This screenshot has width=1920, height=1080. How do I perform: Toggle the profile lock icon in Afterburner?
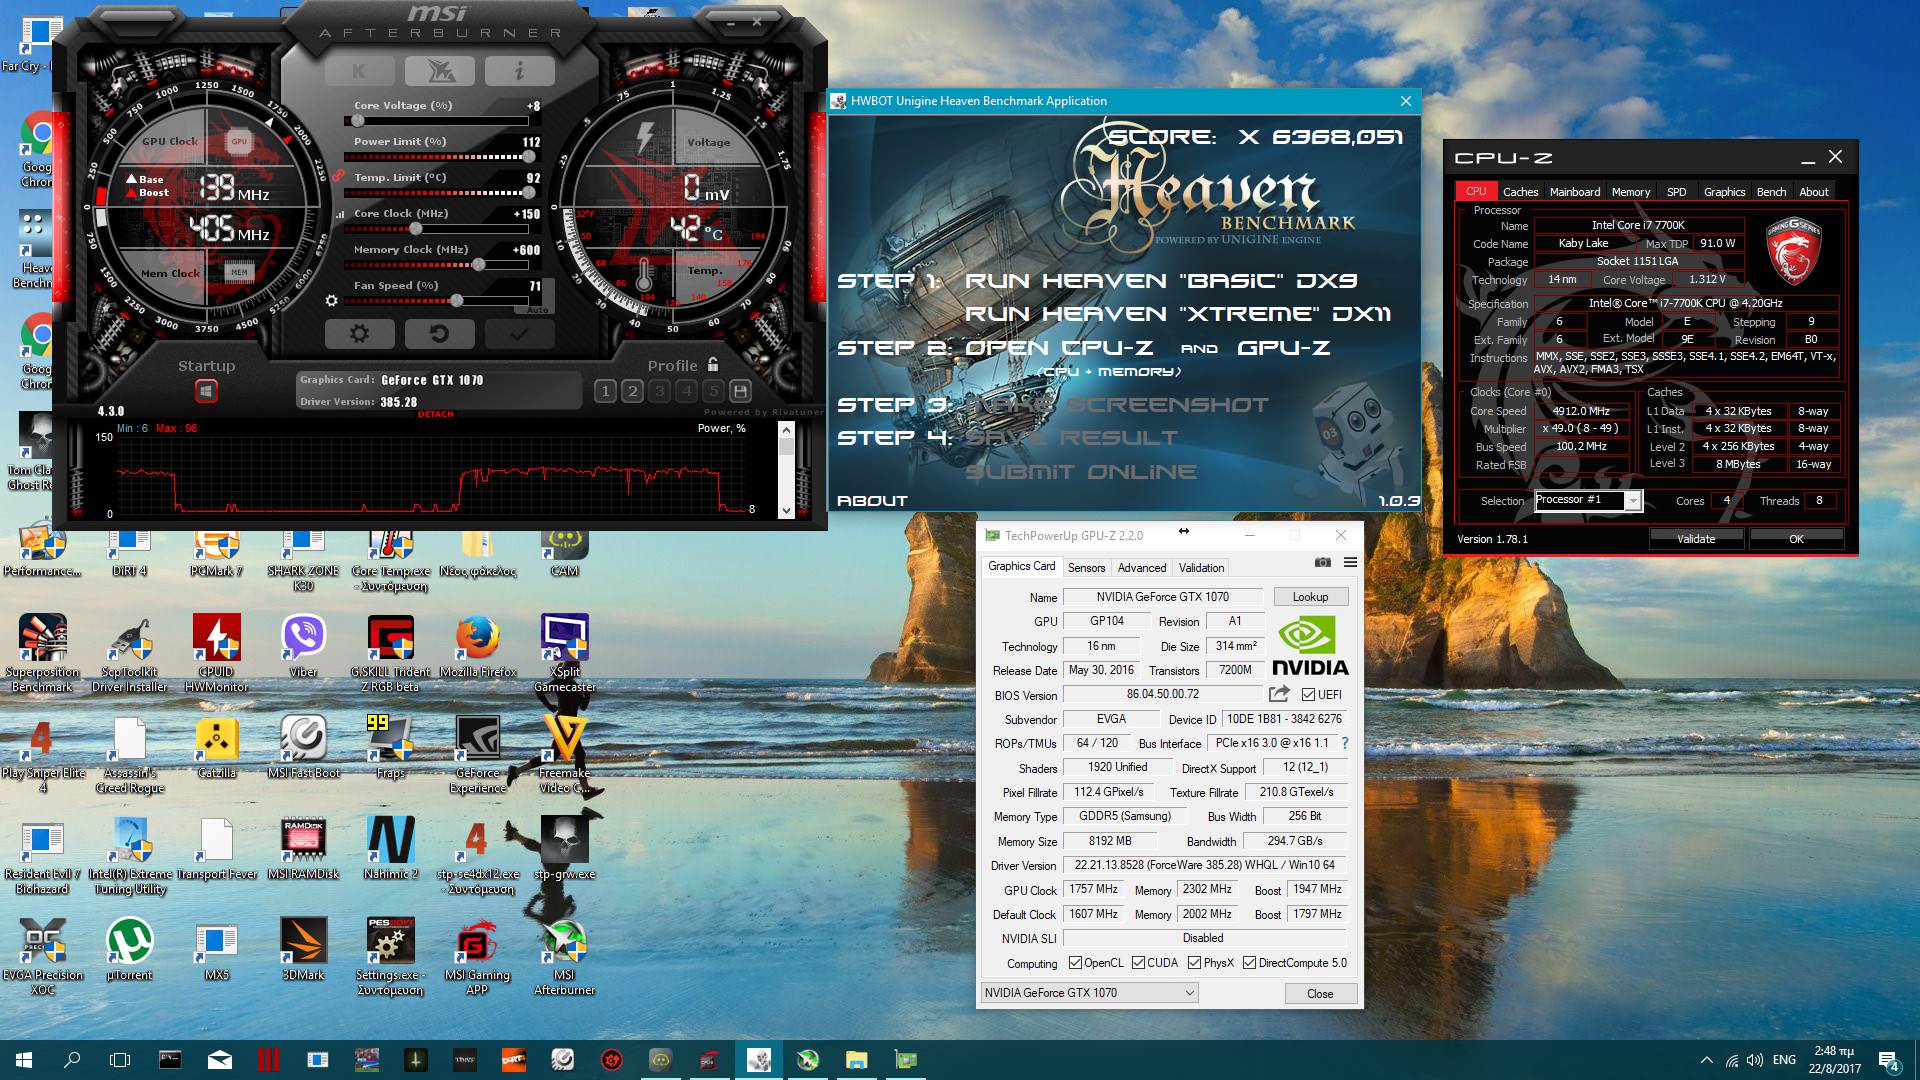(713, 365)
